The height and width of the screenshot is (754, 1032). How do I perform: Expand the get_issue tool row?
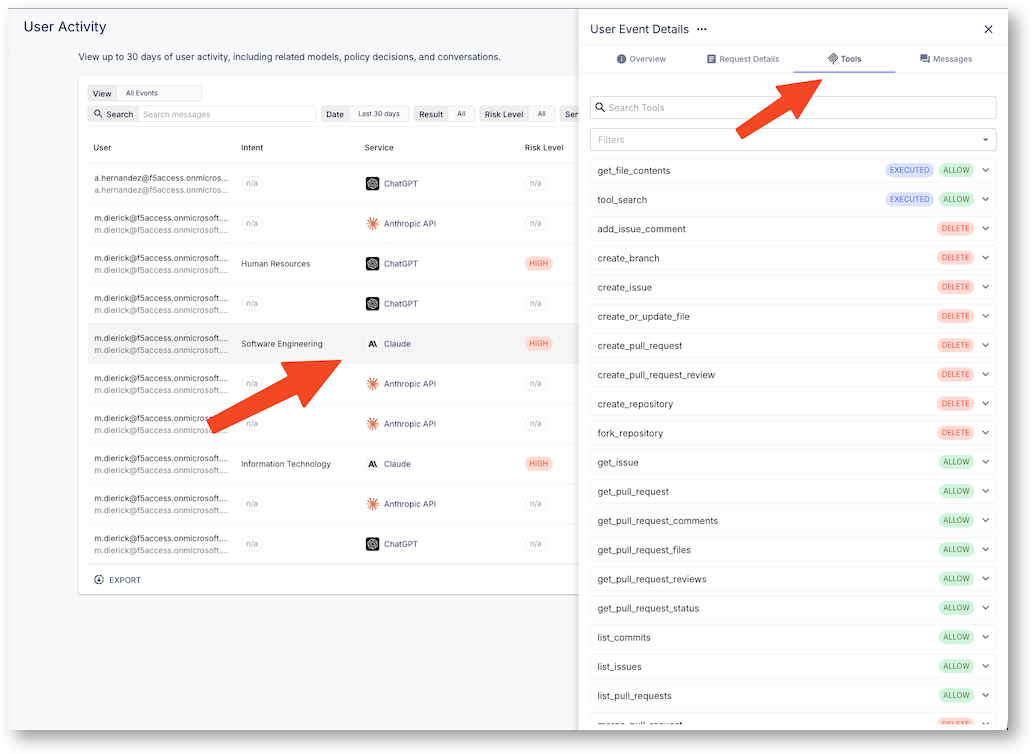[x=986, y=462]
